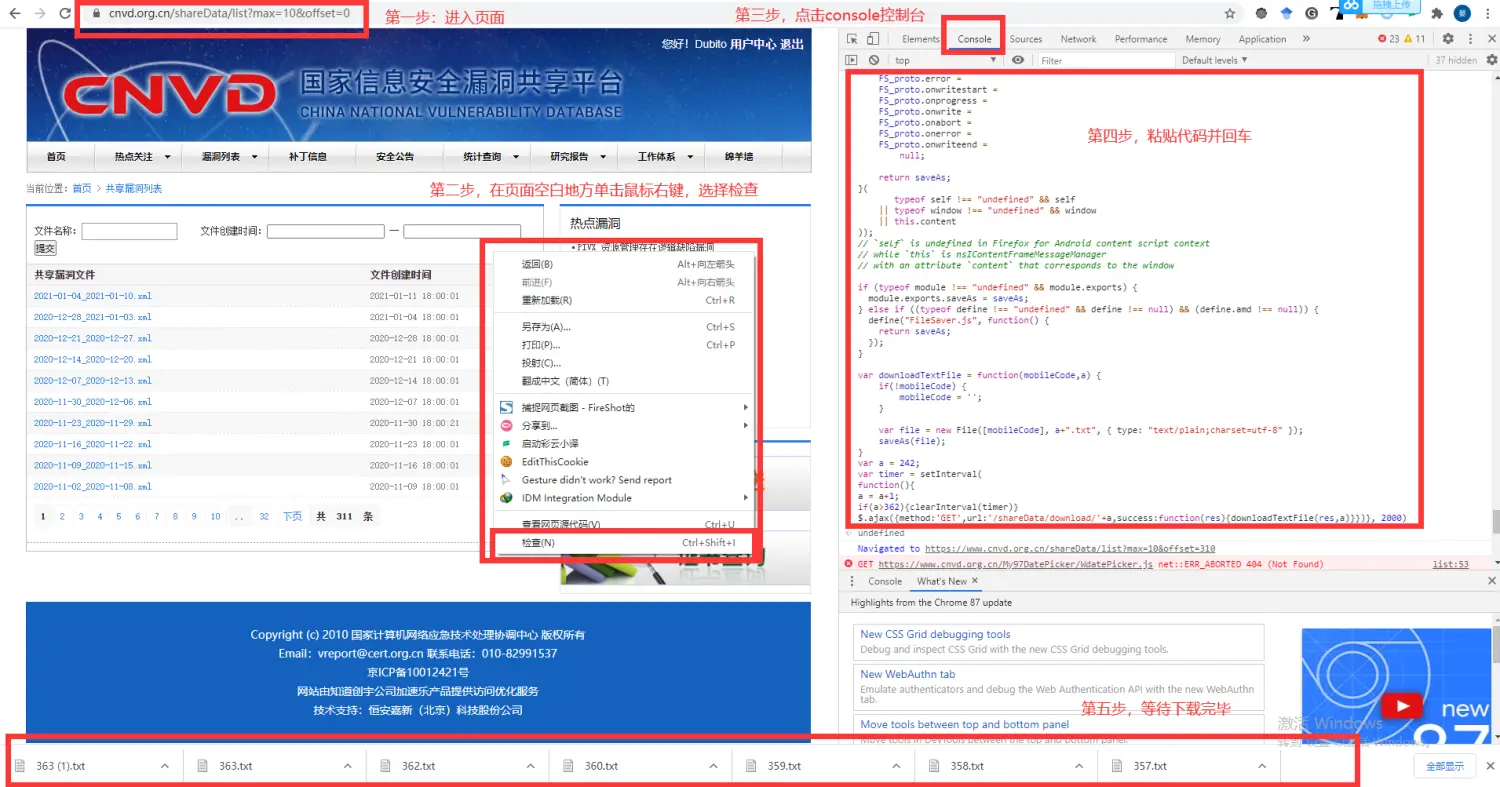Reload the page with the refresh icon
Image resolution: width=1500 pixels, height=787 pixels.
65,14
